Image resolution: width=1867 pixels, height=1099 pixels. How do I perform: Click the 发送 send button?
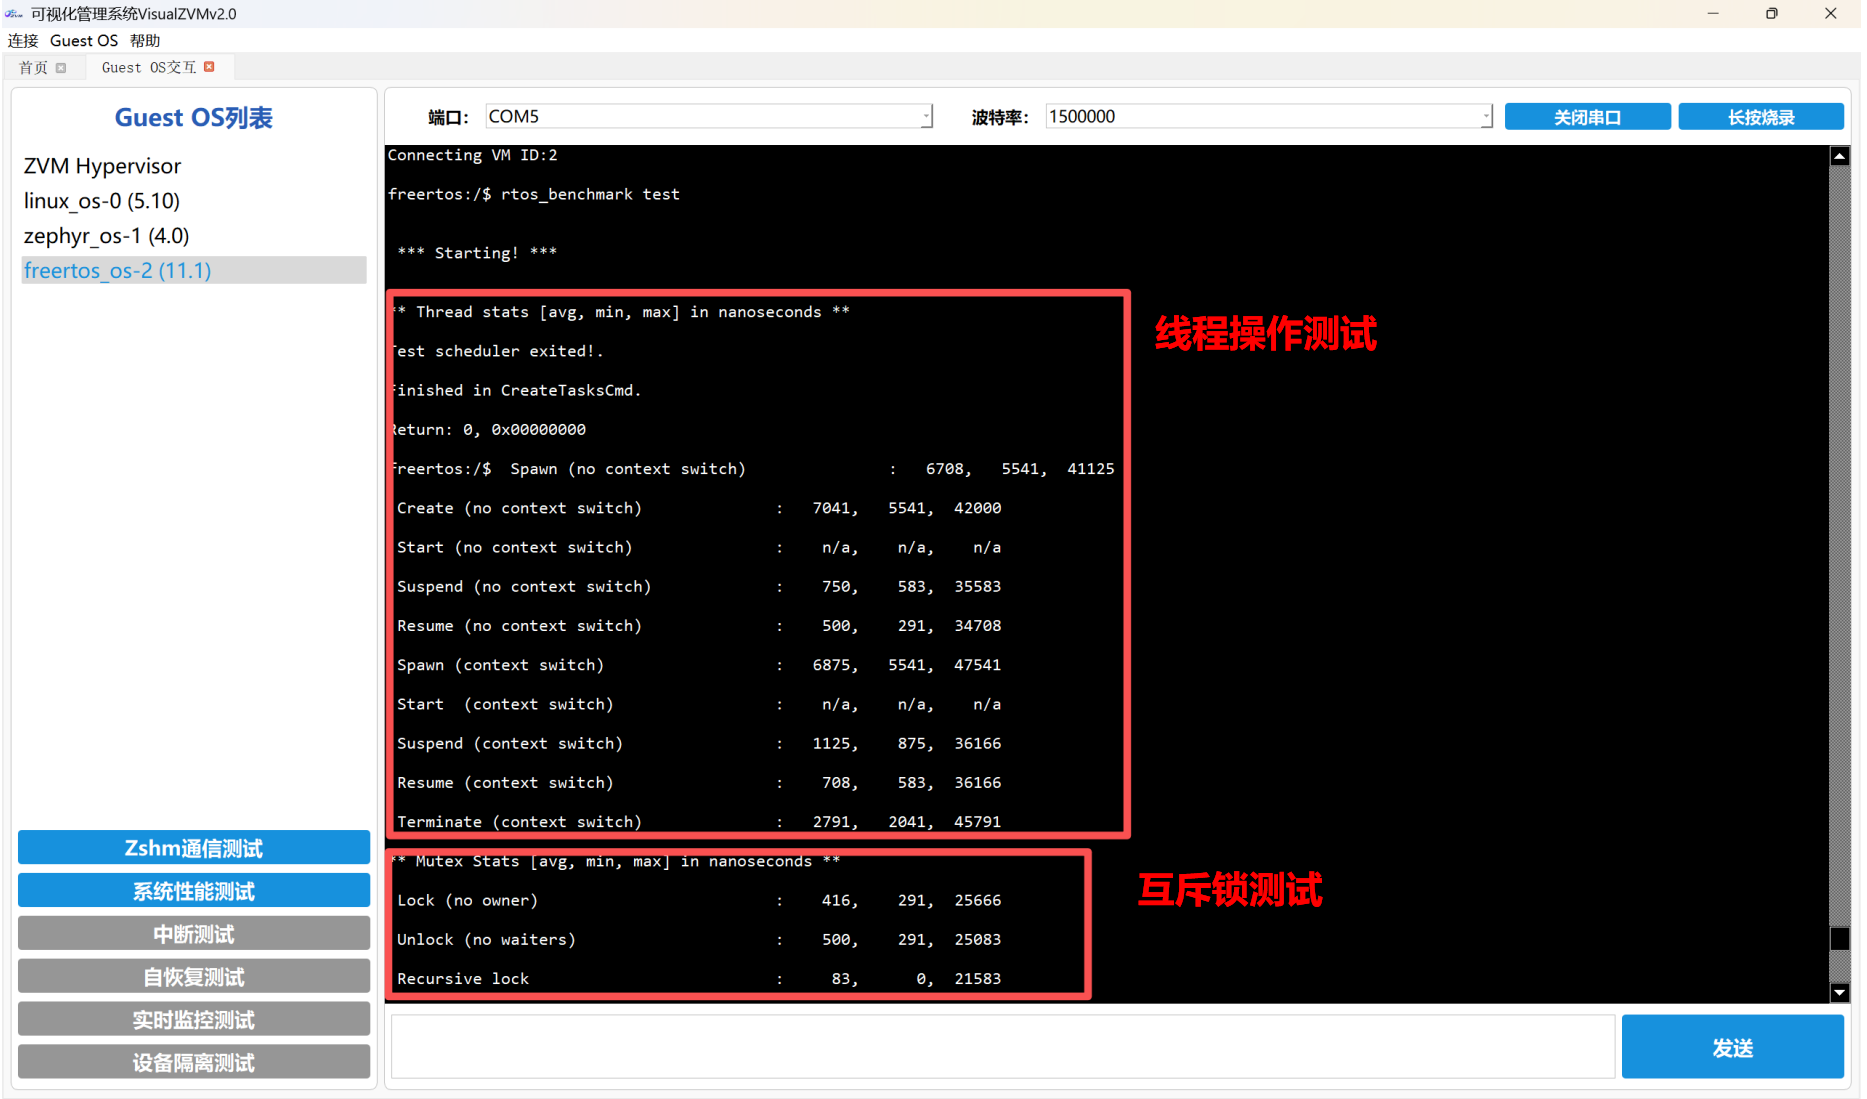[x=1731, y=1047]
